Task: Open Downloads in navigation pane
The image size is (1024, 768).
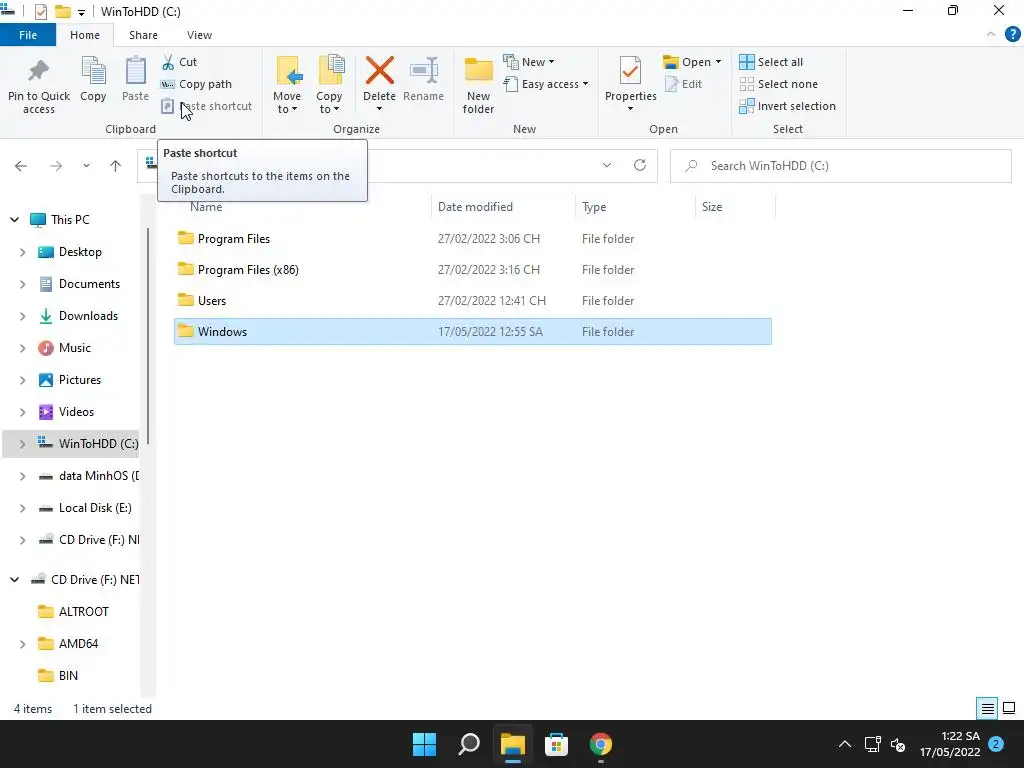Action: pos(88,316)
